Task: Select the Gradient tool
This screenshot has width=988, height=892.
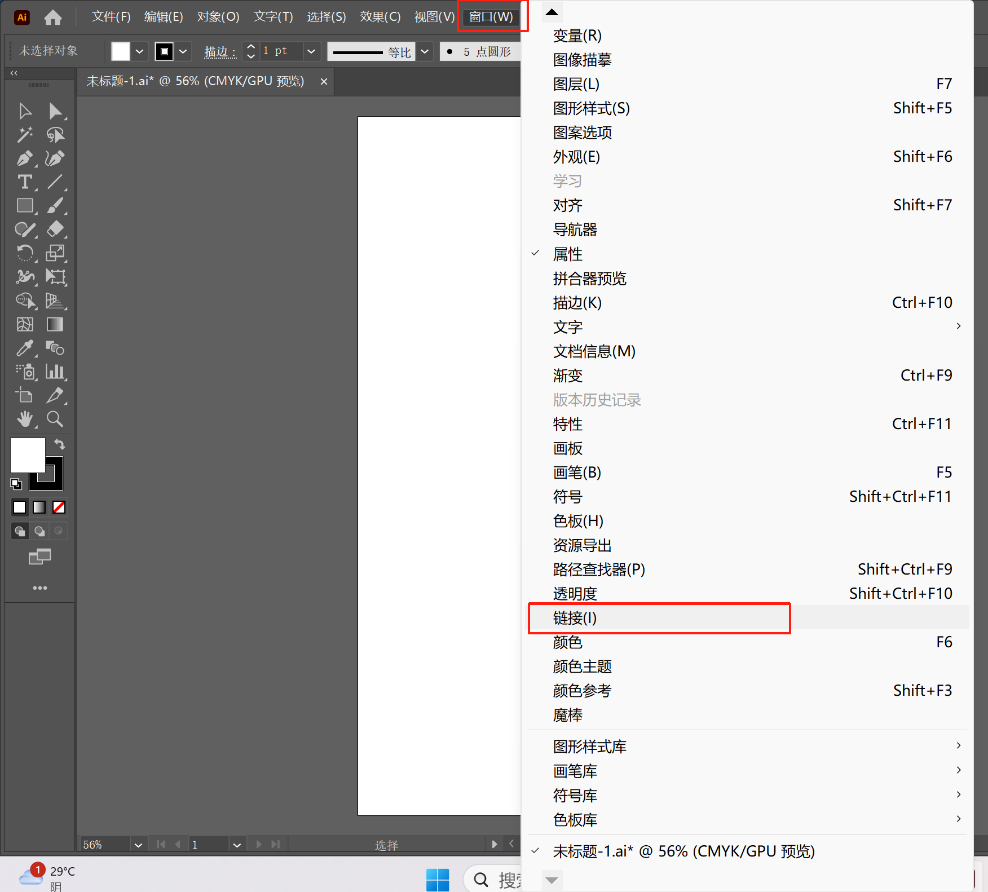Action: pos(56,324)
